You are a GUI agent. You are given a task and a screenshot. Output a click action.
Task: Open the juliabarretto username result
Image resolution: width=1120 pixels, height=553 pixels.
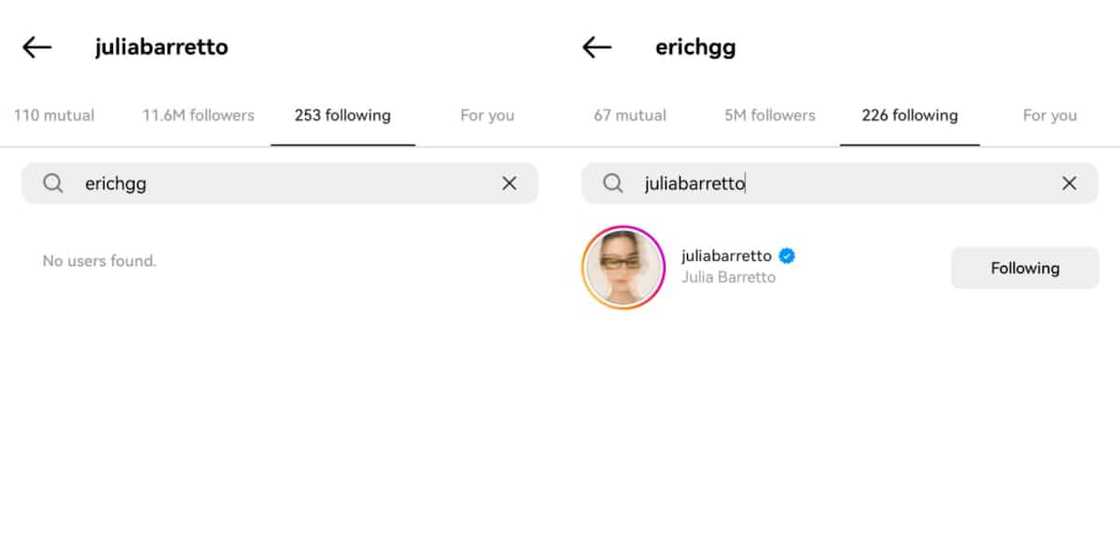726,256
